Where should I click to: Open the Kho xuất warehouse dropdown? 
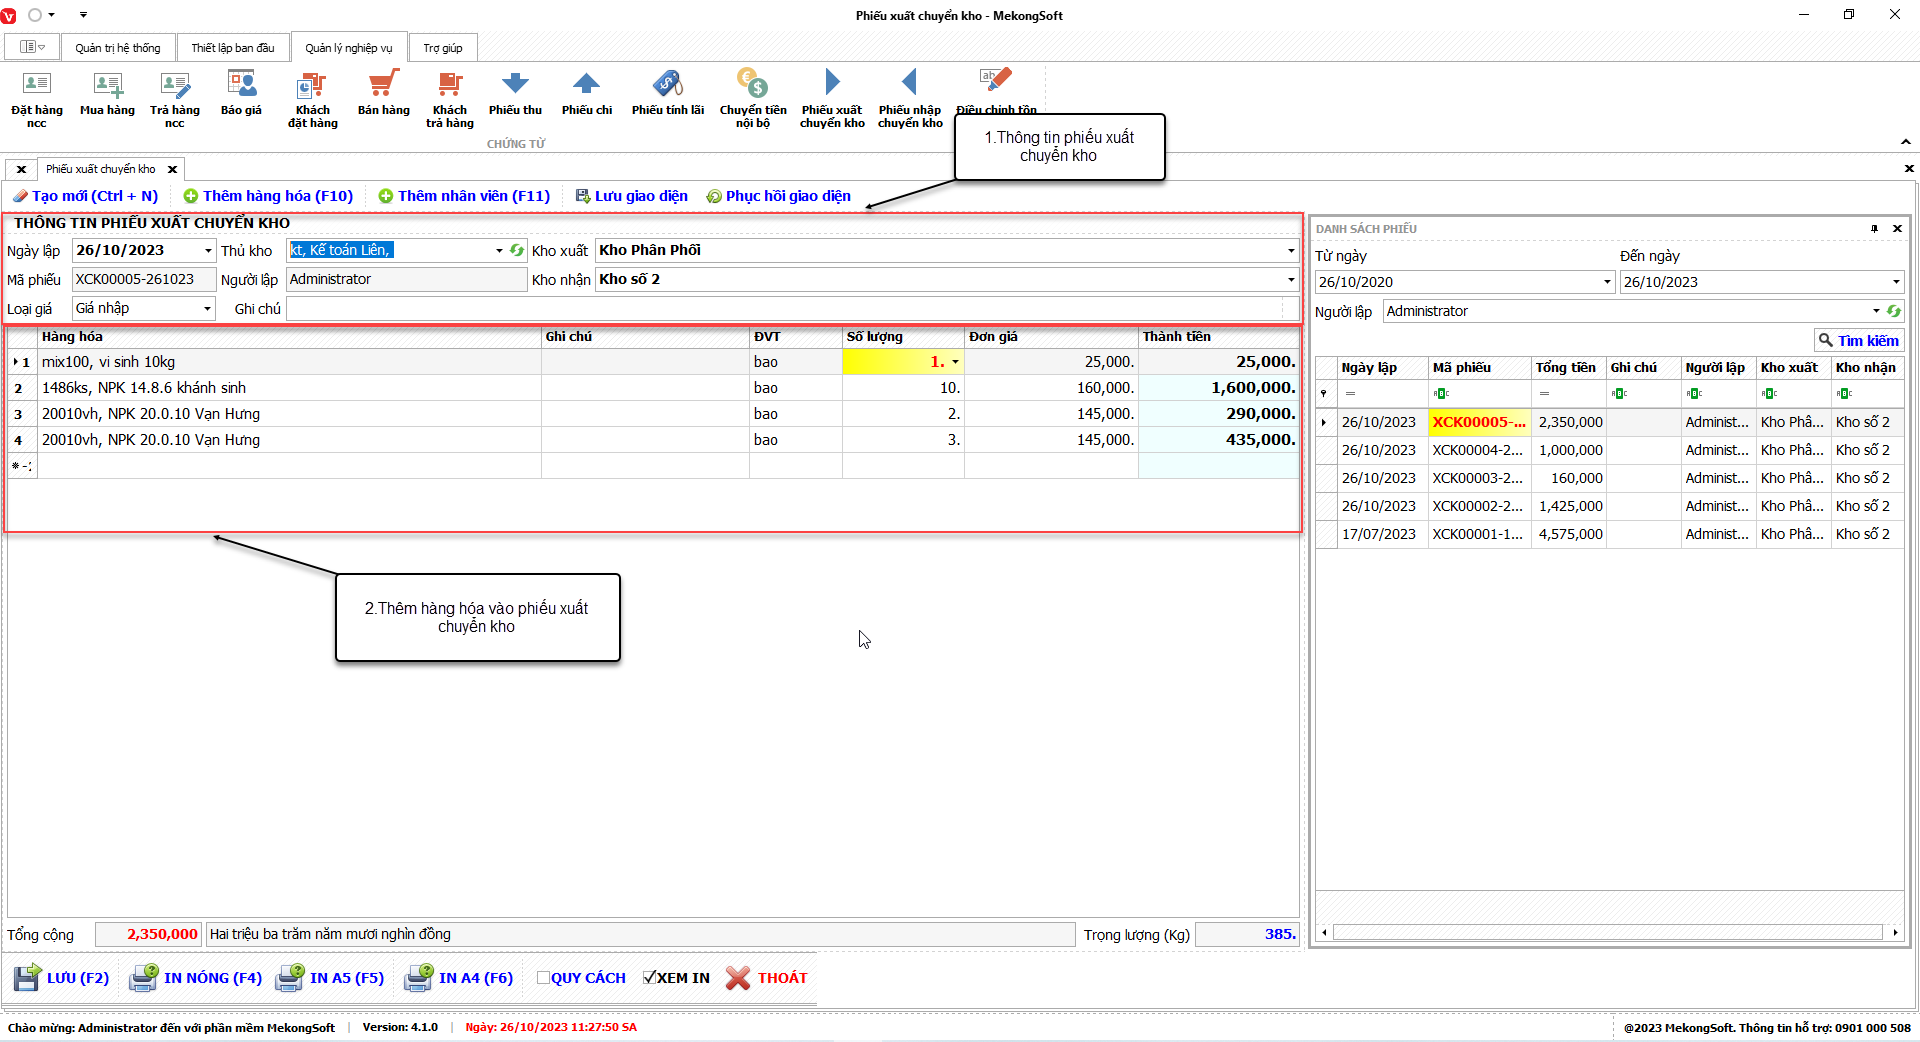1290,251
